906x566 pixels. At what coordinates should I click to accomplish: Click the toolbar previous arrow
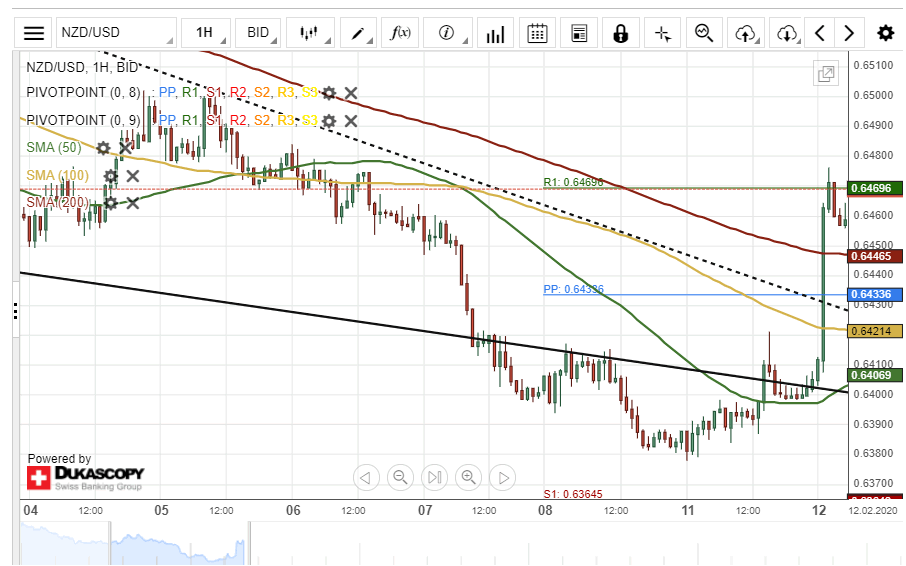pos(820,33)
